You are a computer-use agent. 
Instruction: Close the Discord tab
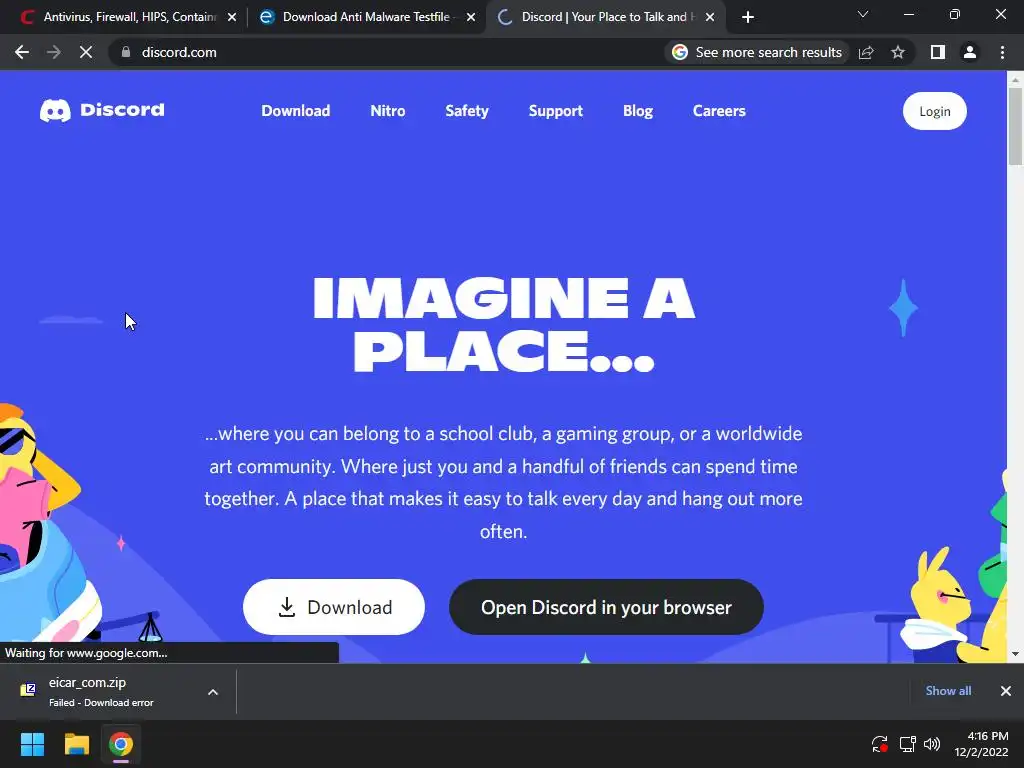(x=710, y=17)
